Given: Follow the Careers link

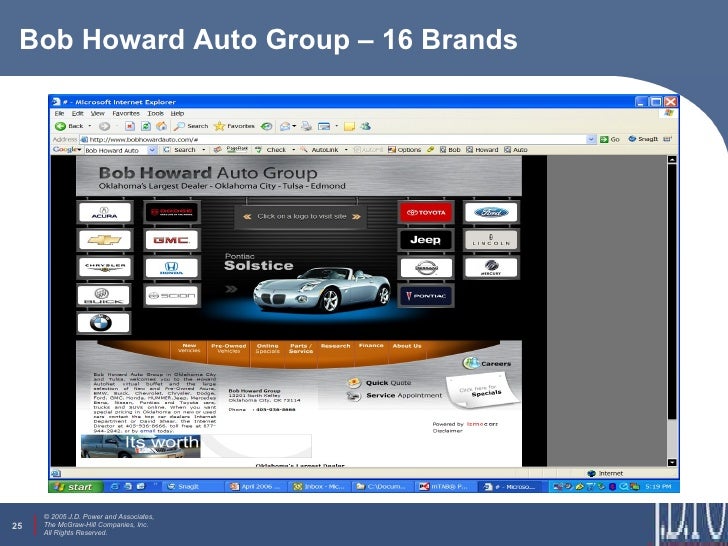Looking at the screenshot, I should coord(487,363).
